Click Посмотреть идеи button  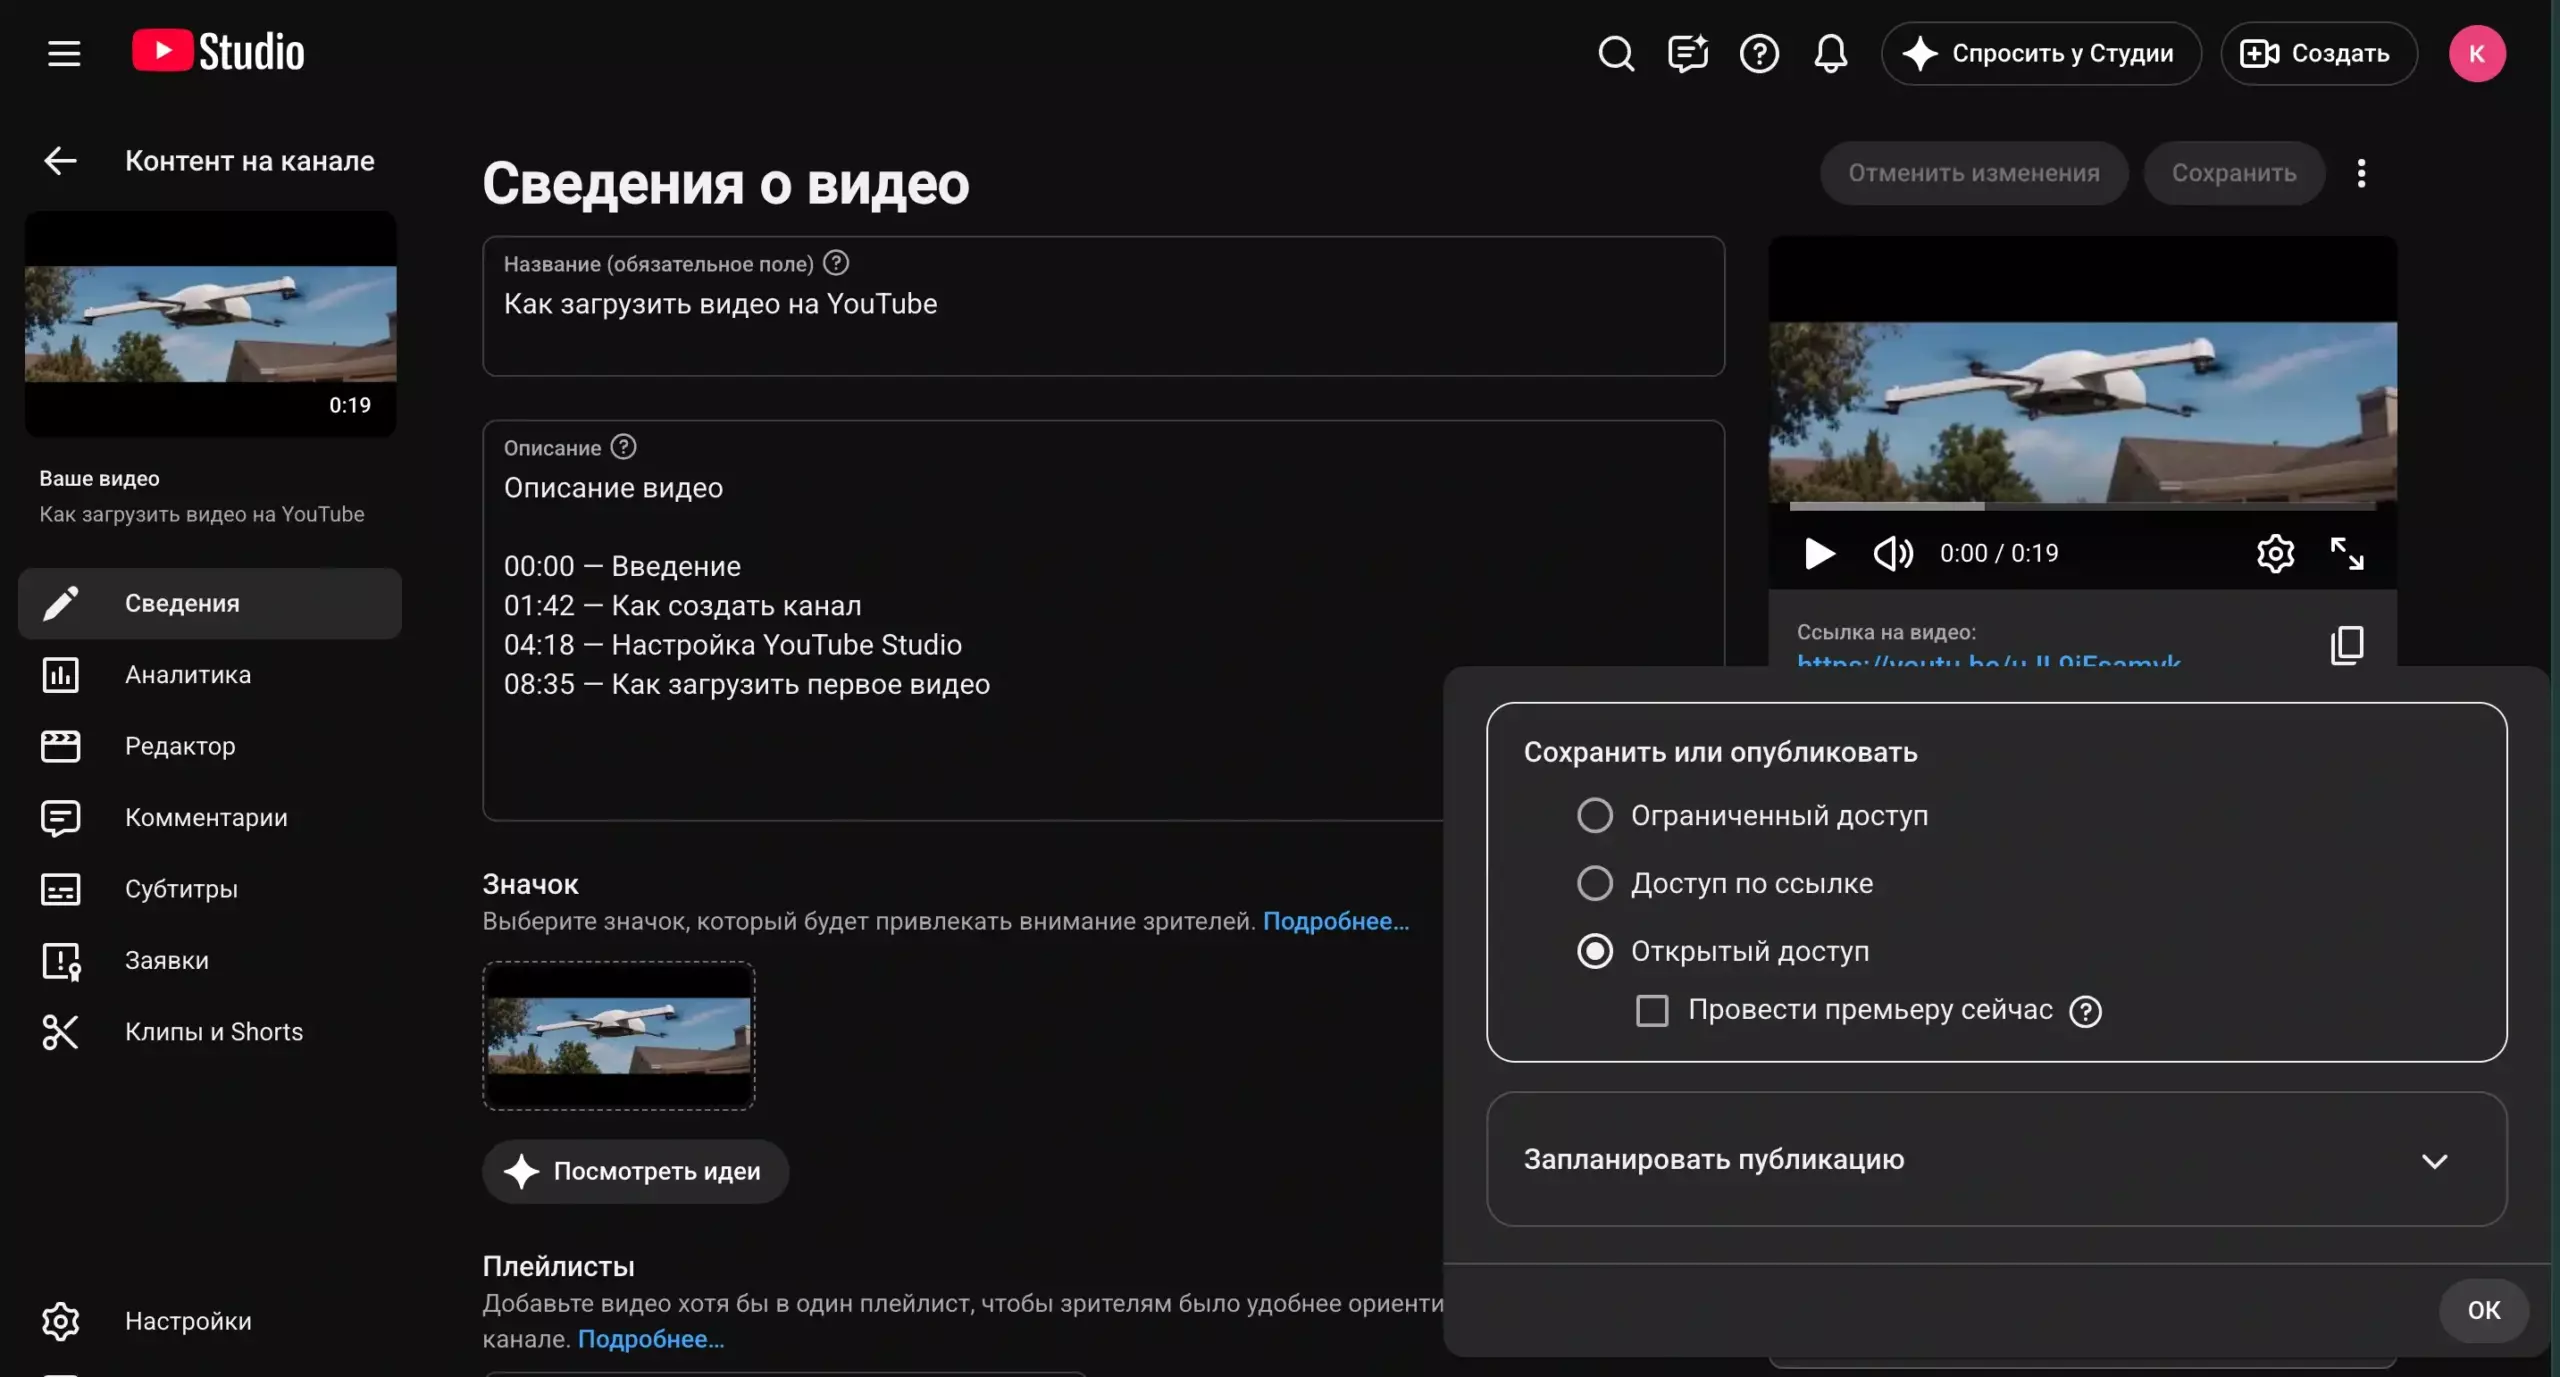tap(635, 1171)
